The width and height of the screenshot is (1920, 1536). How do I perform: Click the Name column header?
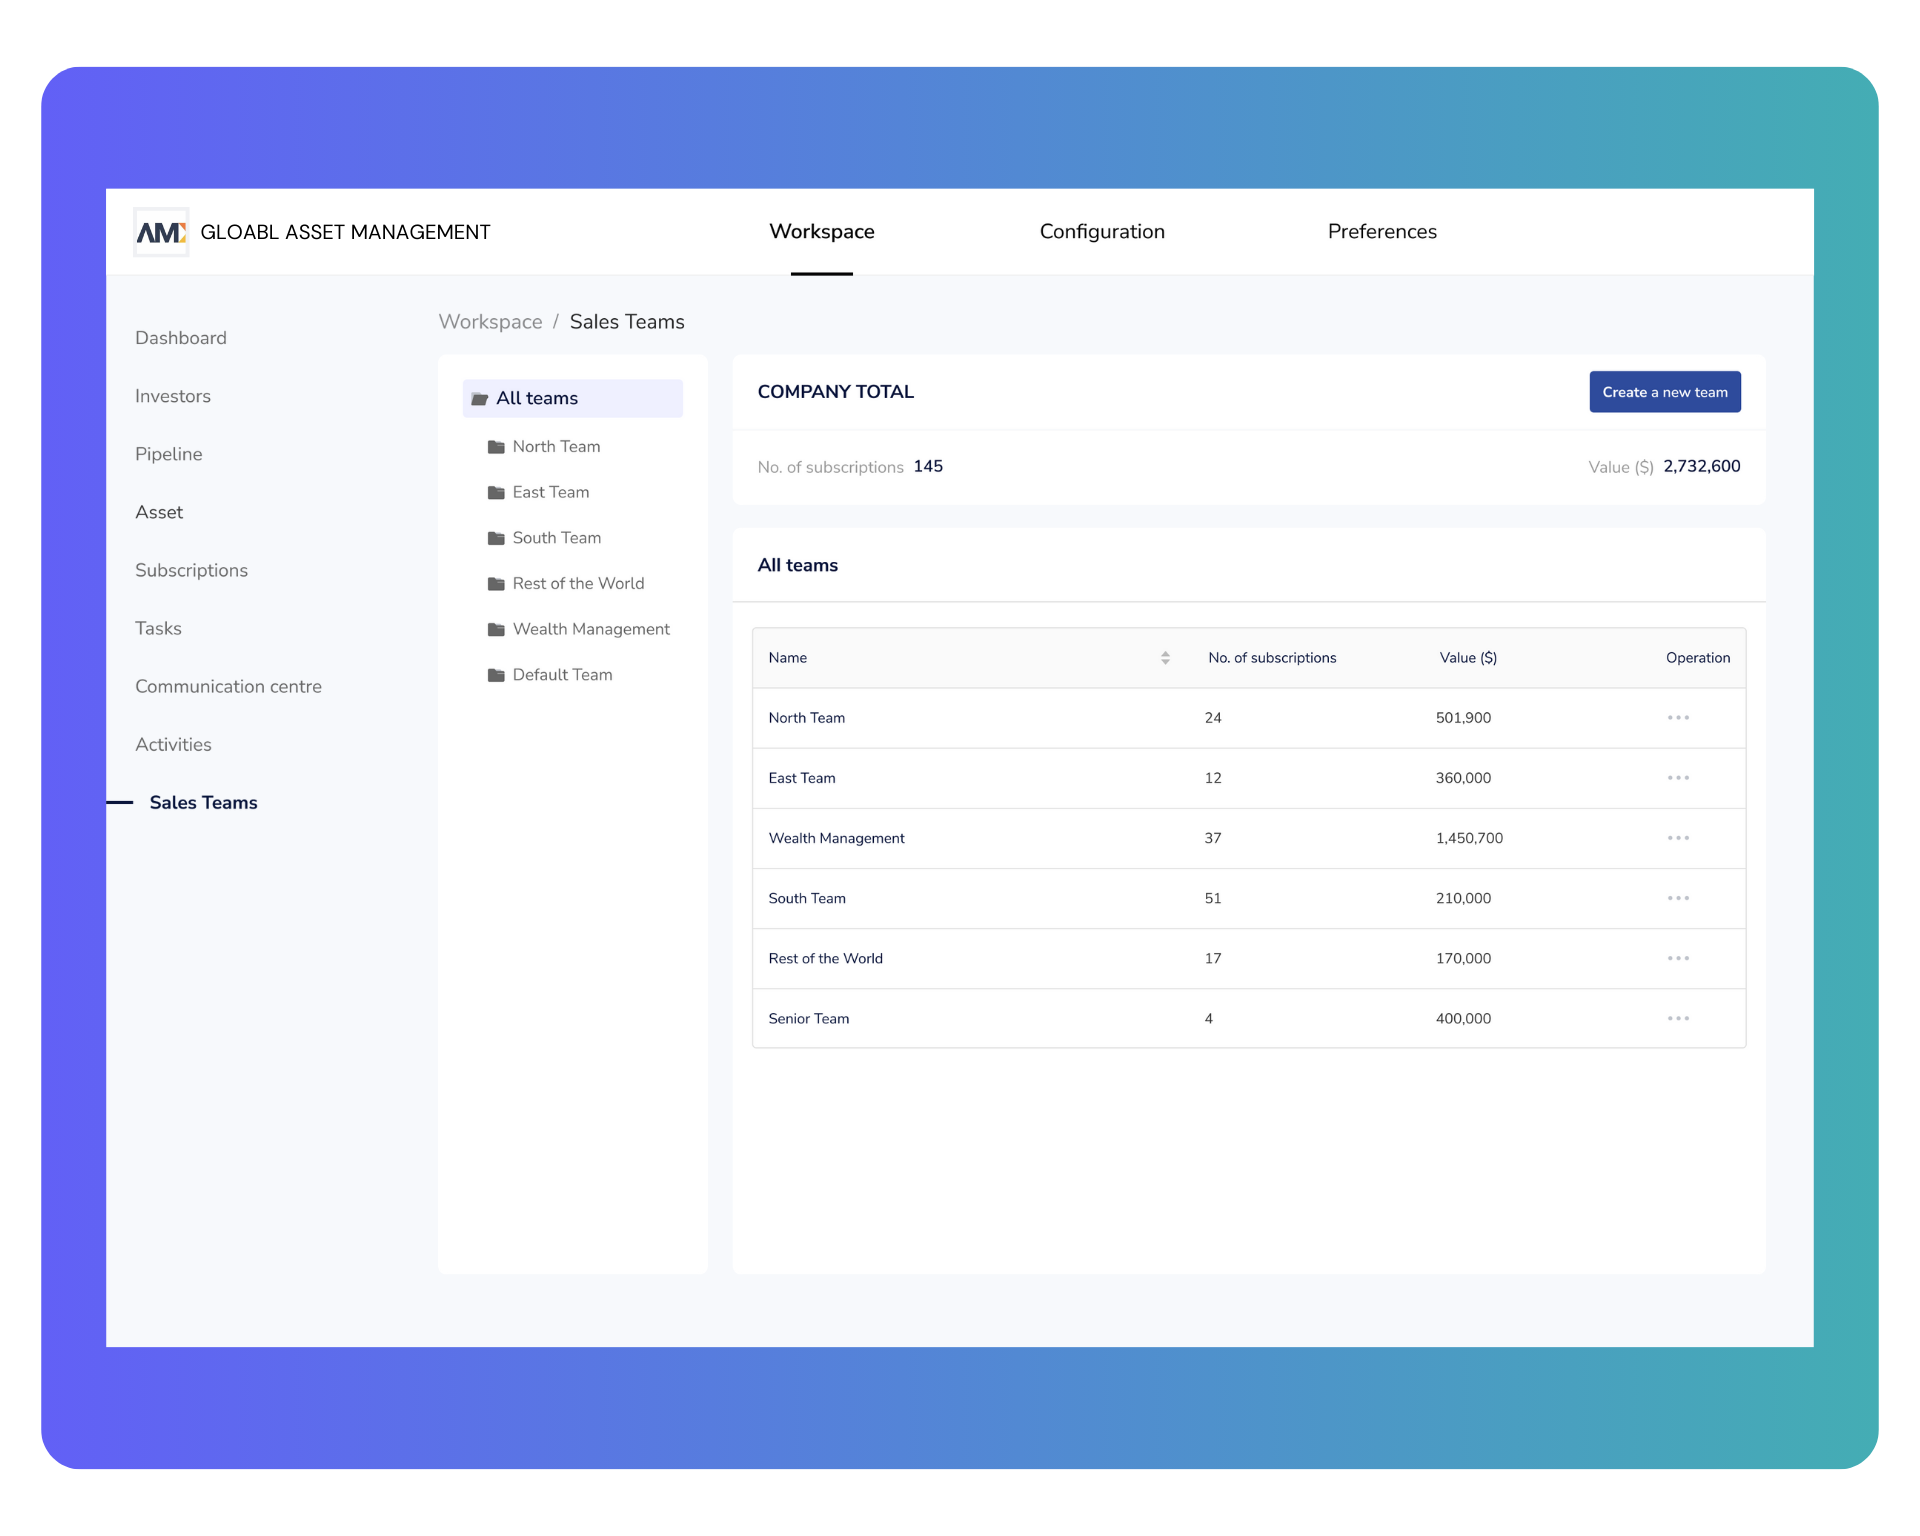[x=787, y=658]
